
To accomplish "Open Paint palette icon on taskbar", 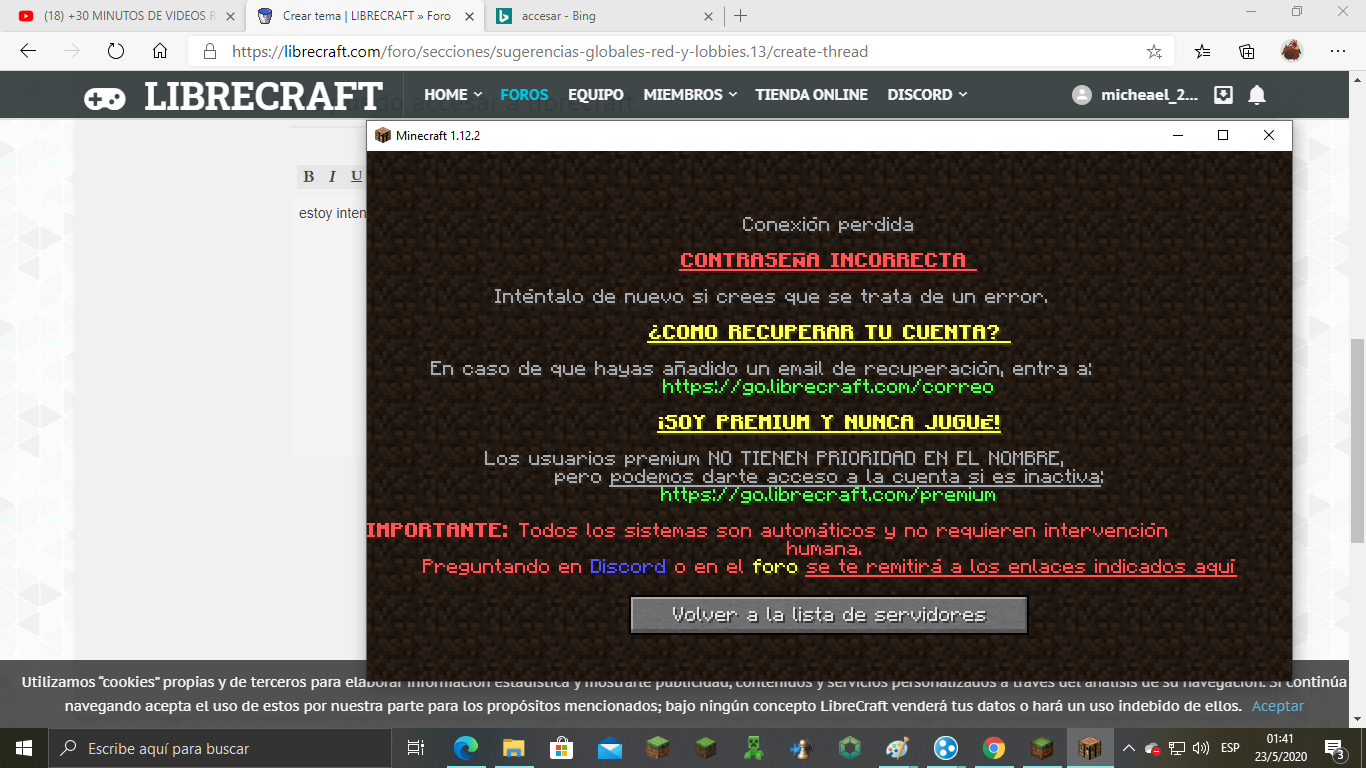I will coord(898,748).
